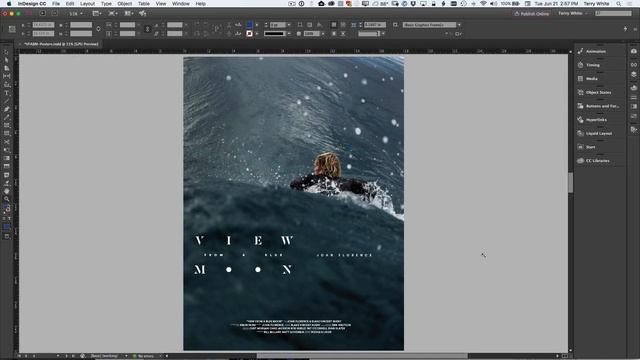Click the No errors preflight status
The width and height of the screenshot is (640, 360).
tap(143, 356)
